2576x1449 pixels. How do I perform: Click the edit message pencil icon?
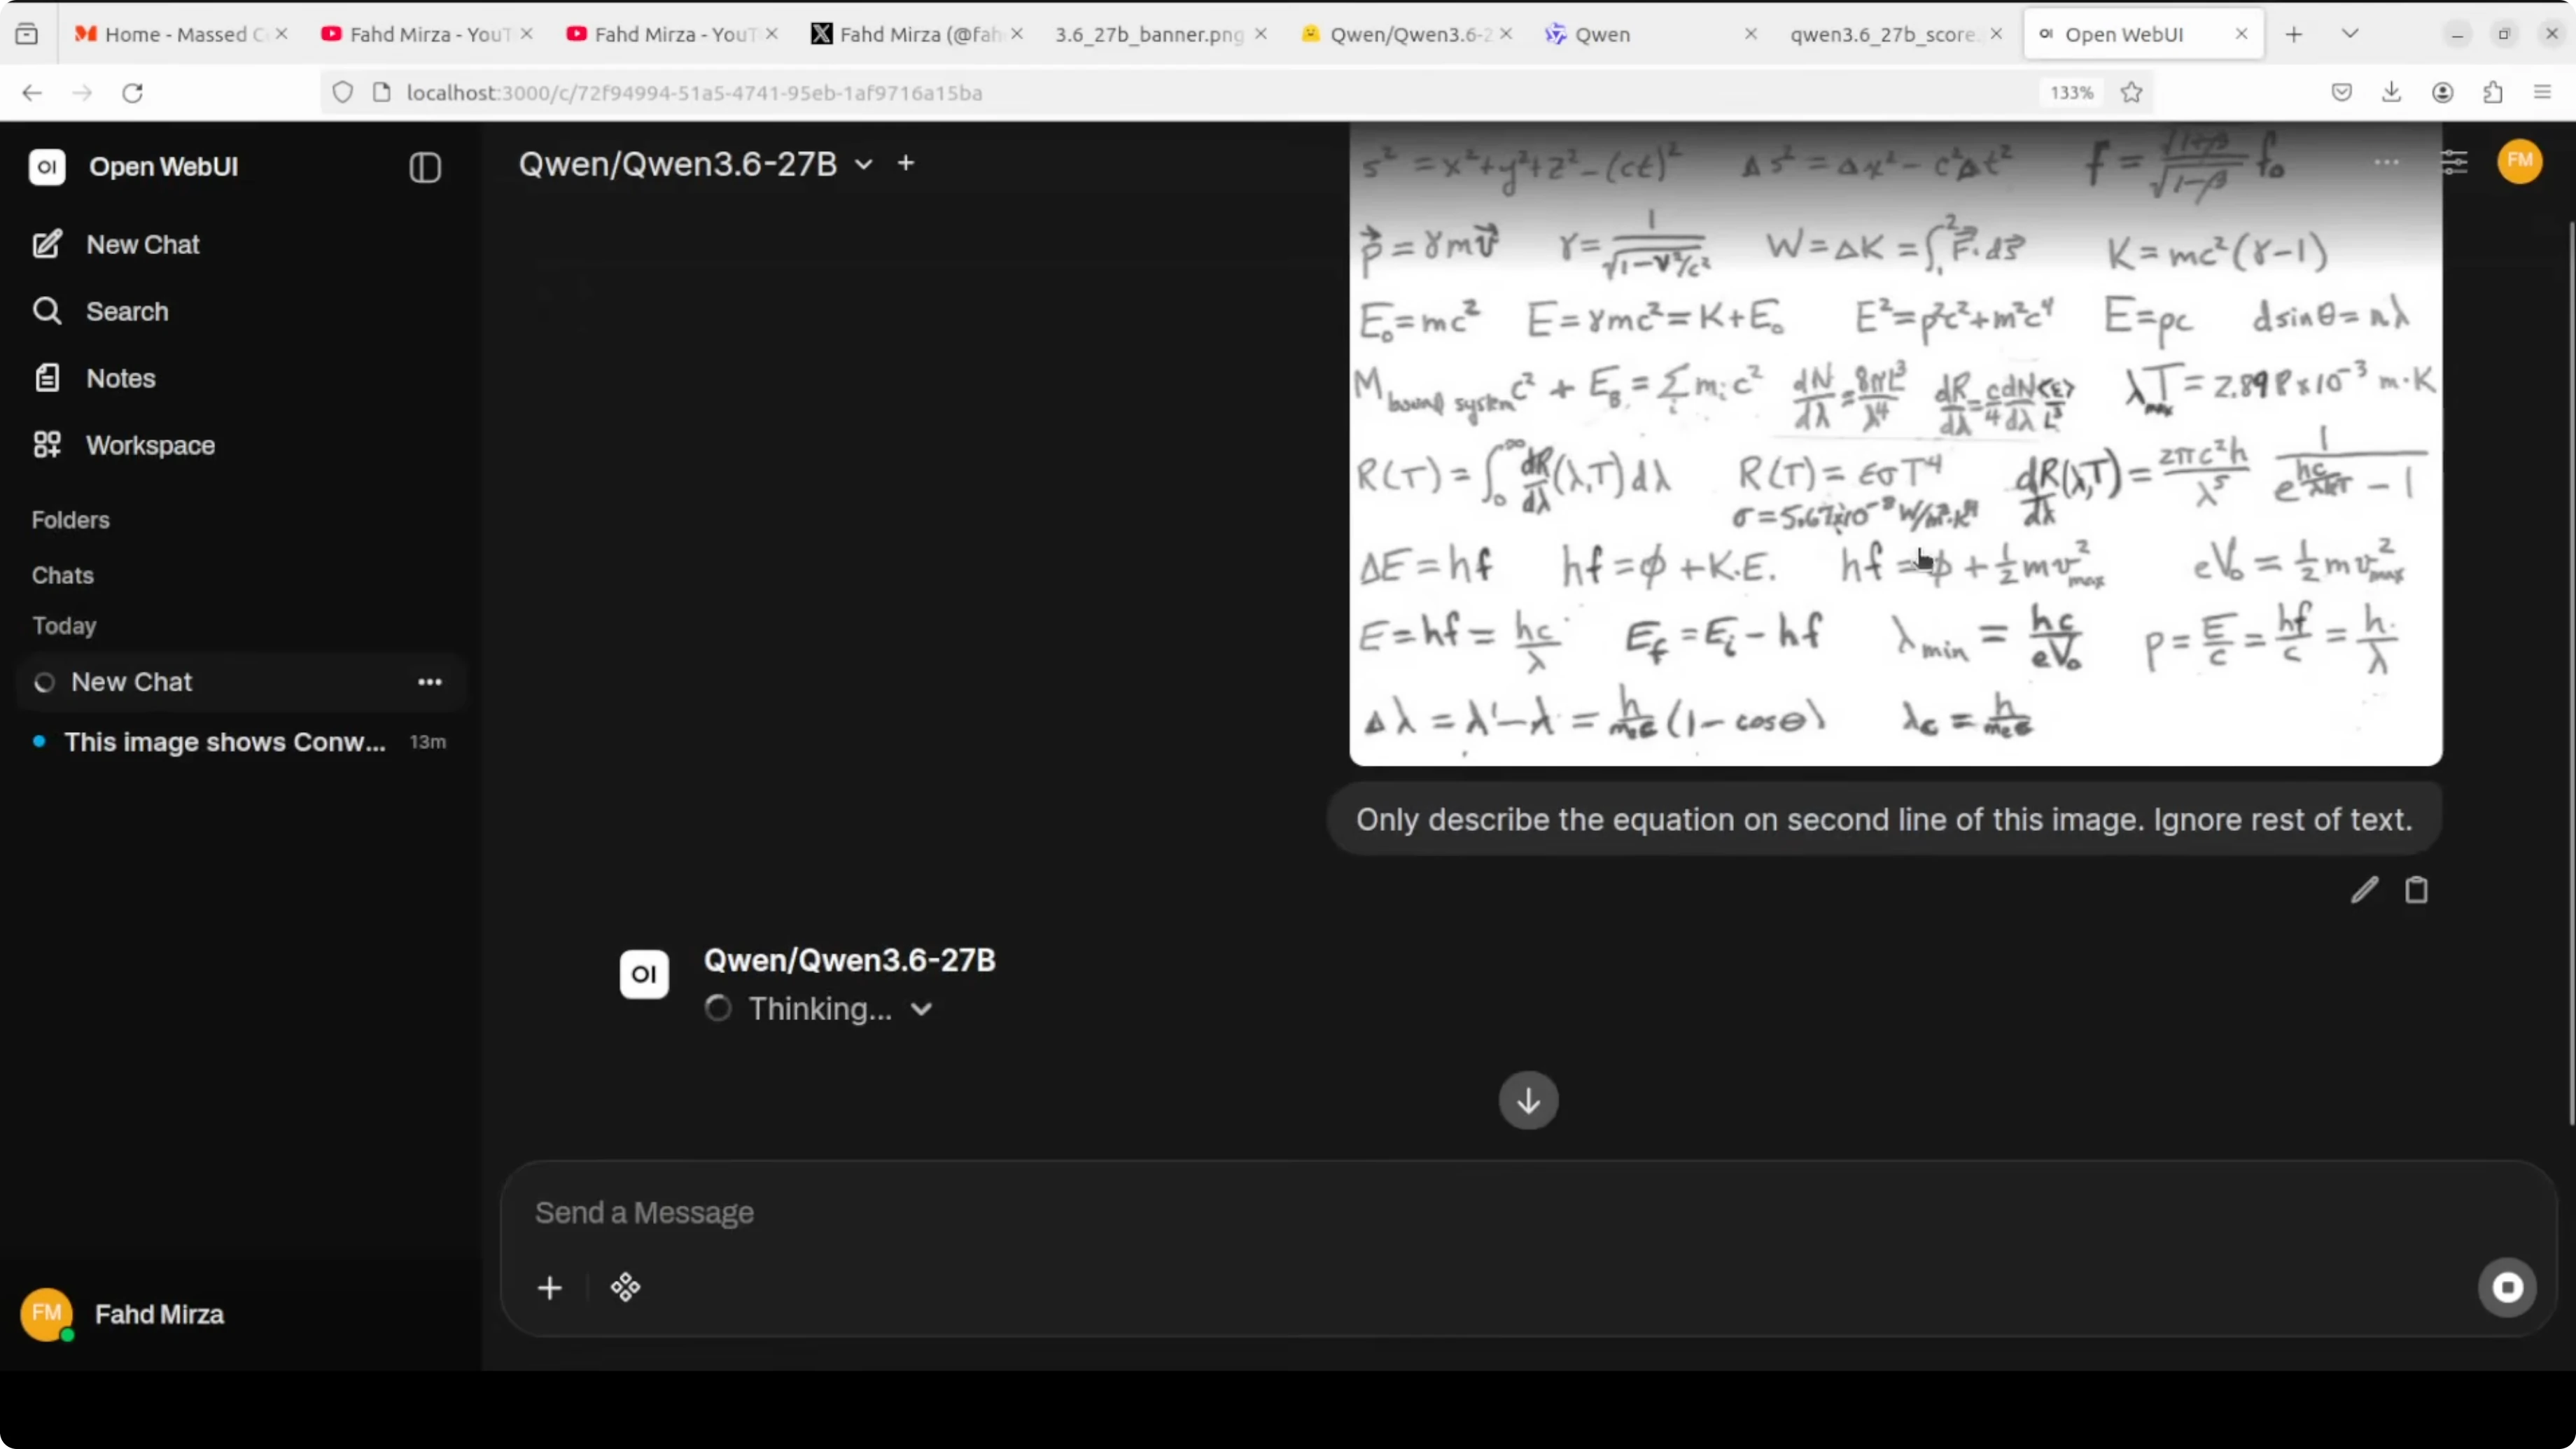click(2364, 890)
